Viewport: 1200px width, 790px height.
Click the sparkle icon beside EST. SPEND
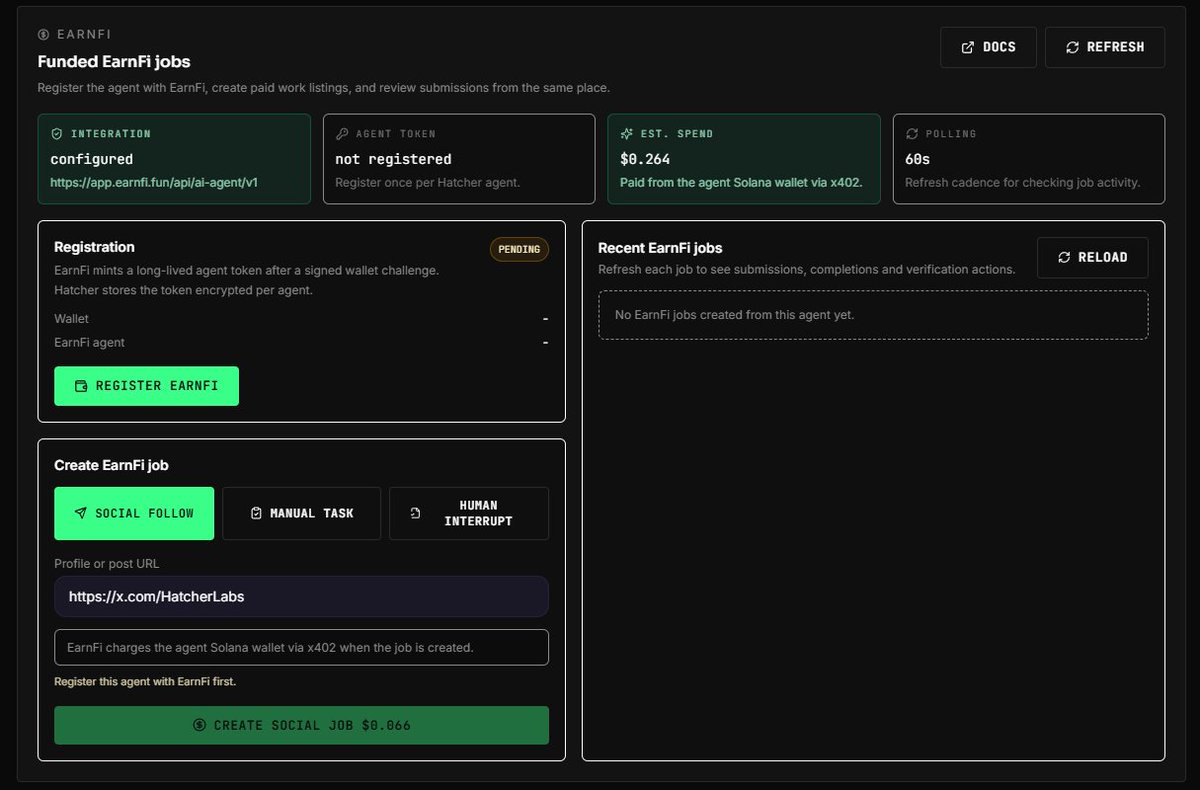(x=626, y=133)
